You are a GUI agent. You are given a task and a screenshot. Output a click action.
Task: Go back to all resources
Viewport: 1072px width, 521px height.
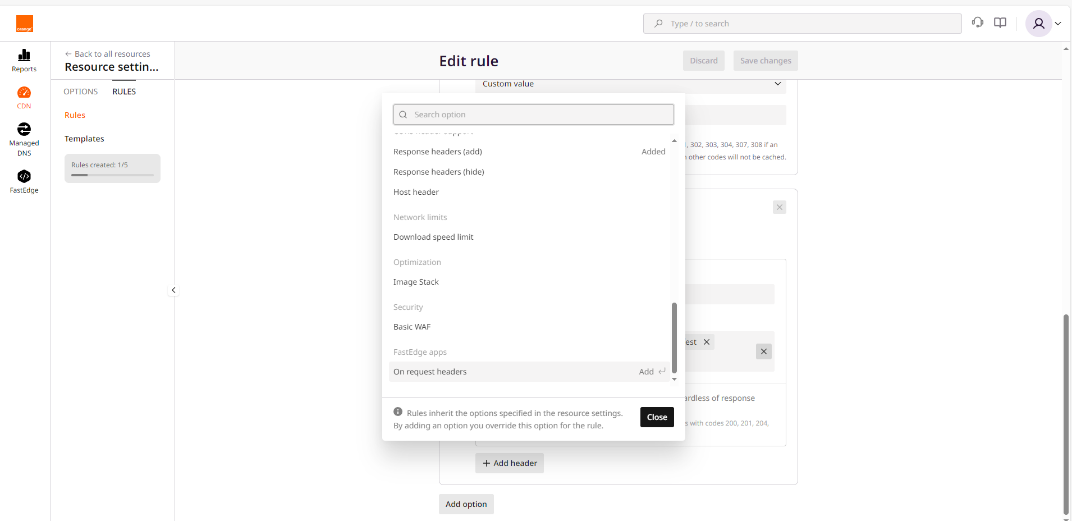107,54
